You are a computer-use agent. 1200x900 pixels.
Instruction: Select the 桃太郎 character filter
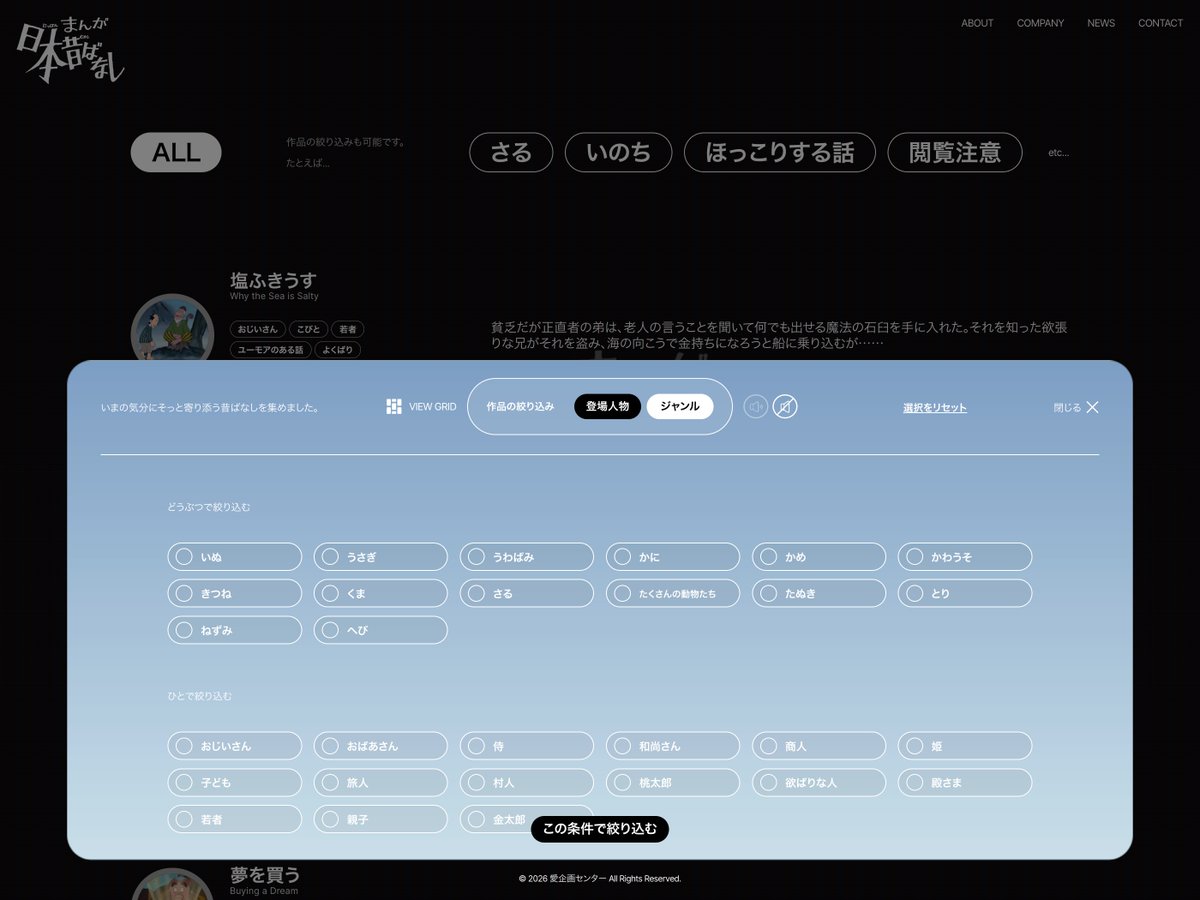(x=672, y=782)
